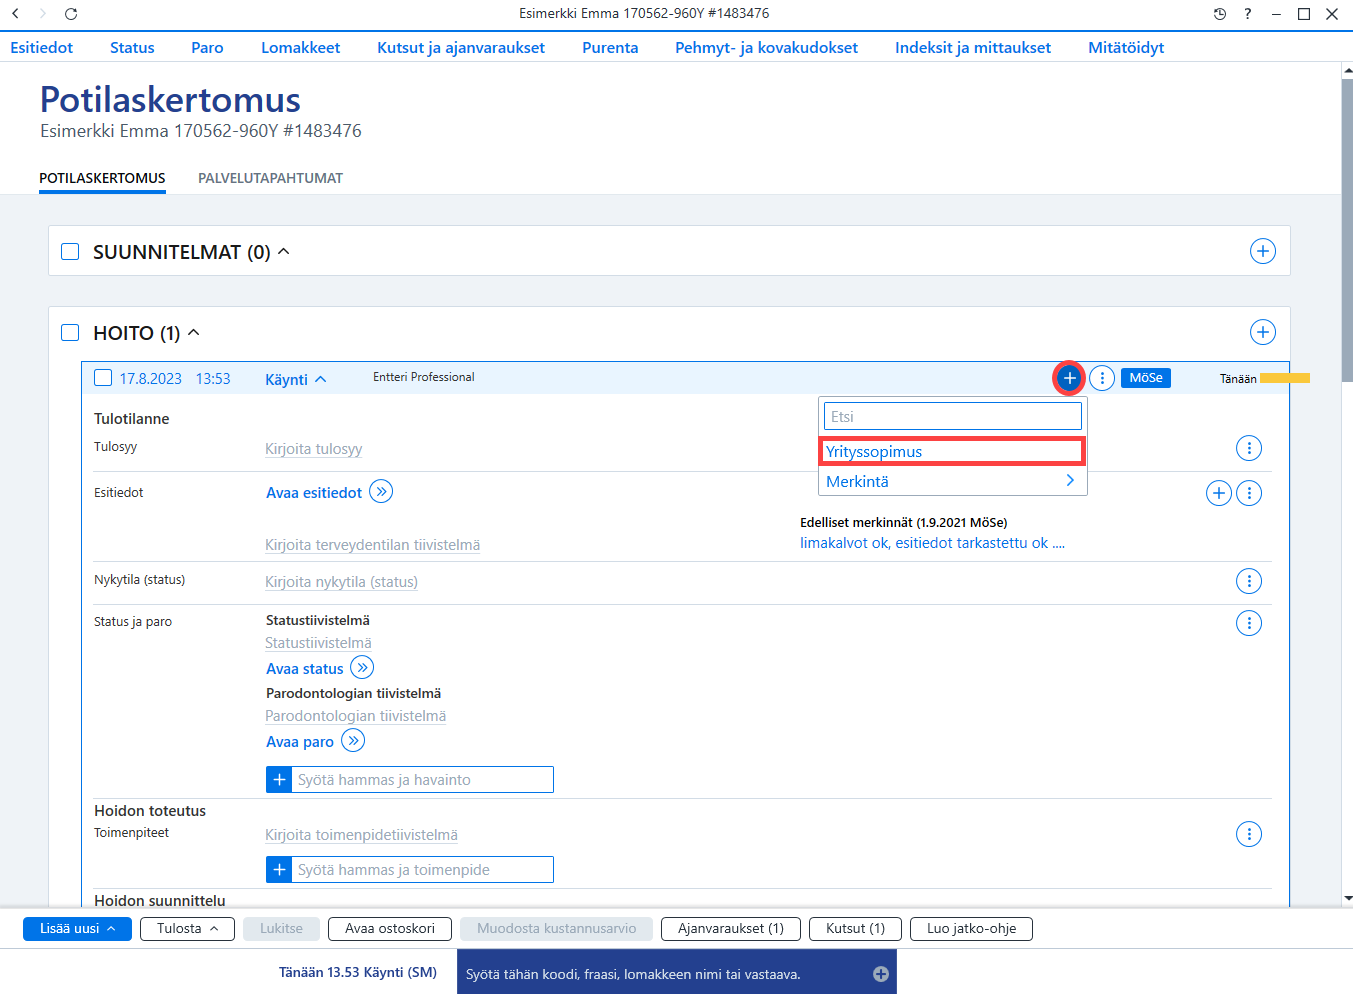Tick the 17.8.2023 visit checkbox

pos(103,378)
